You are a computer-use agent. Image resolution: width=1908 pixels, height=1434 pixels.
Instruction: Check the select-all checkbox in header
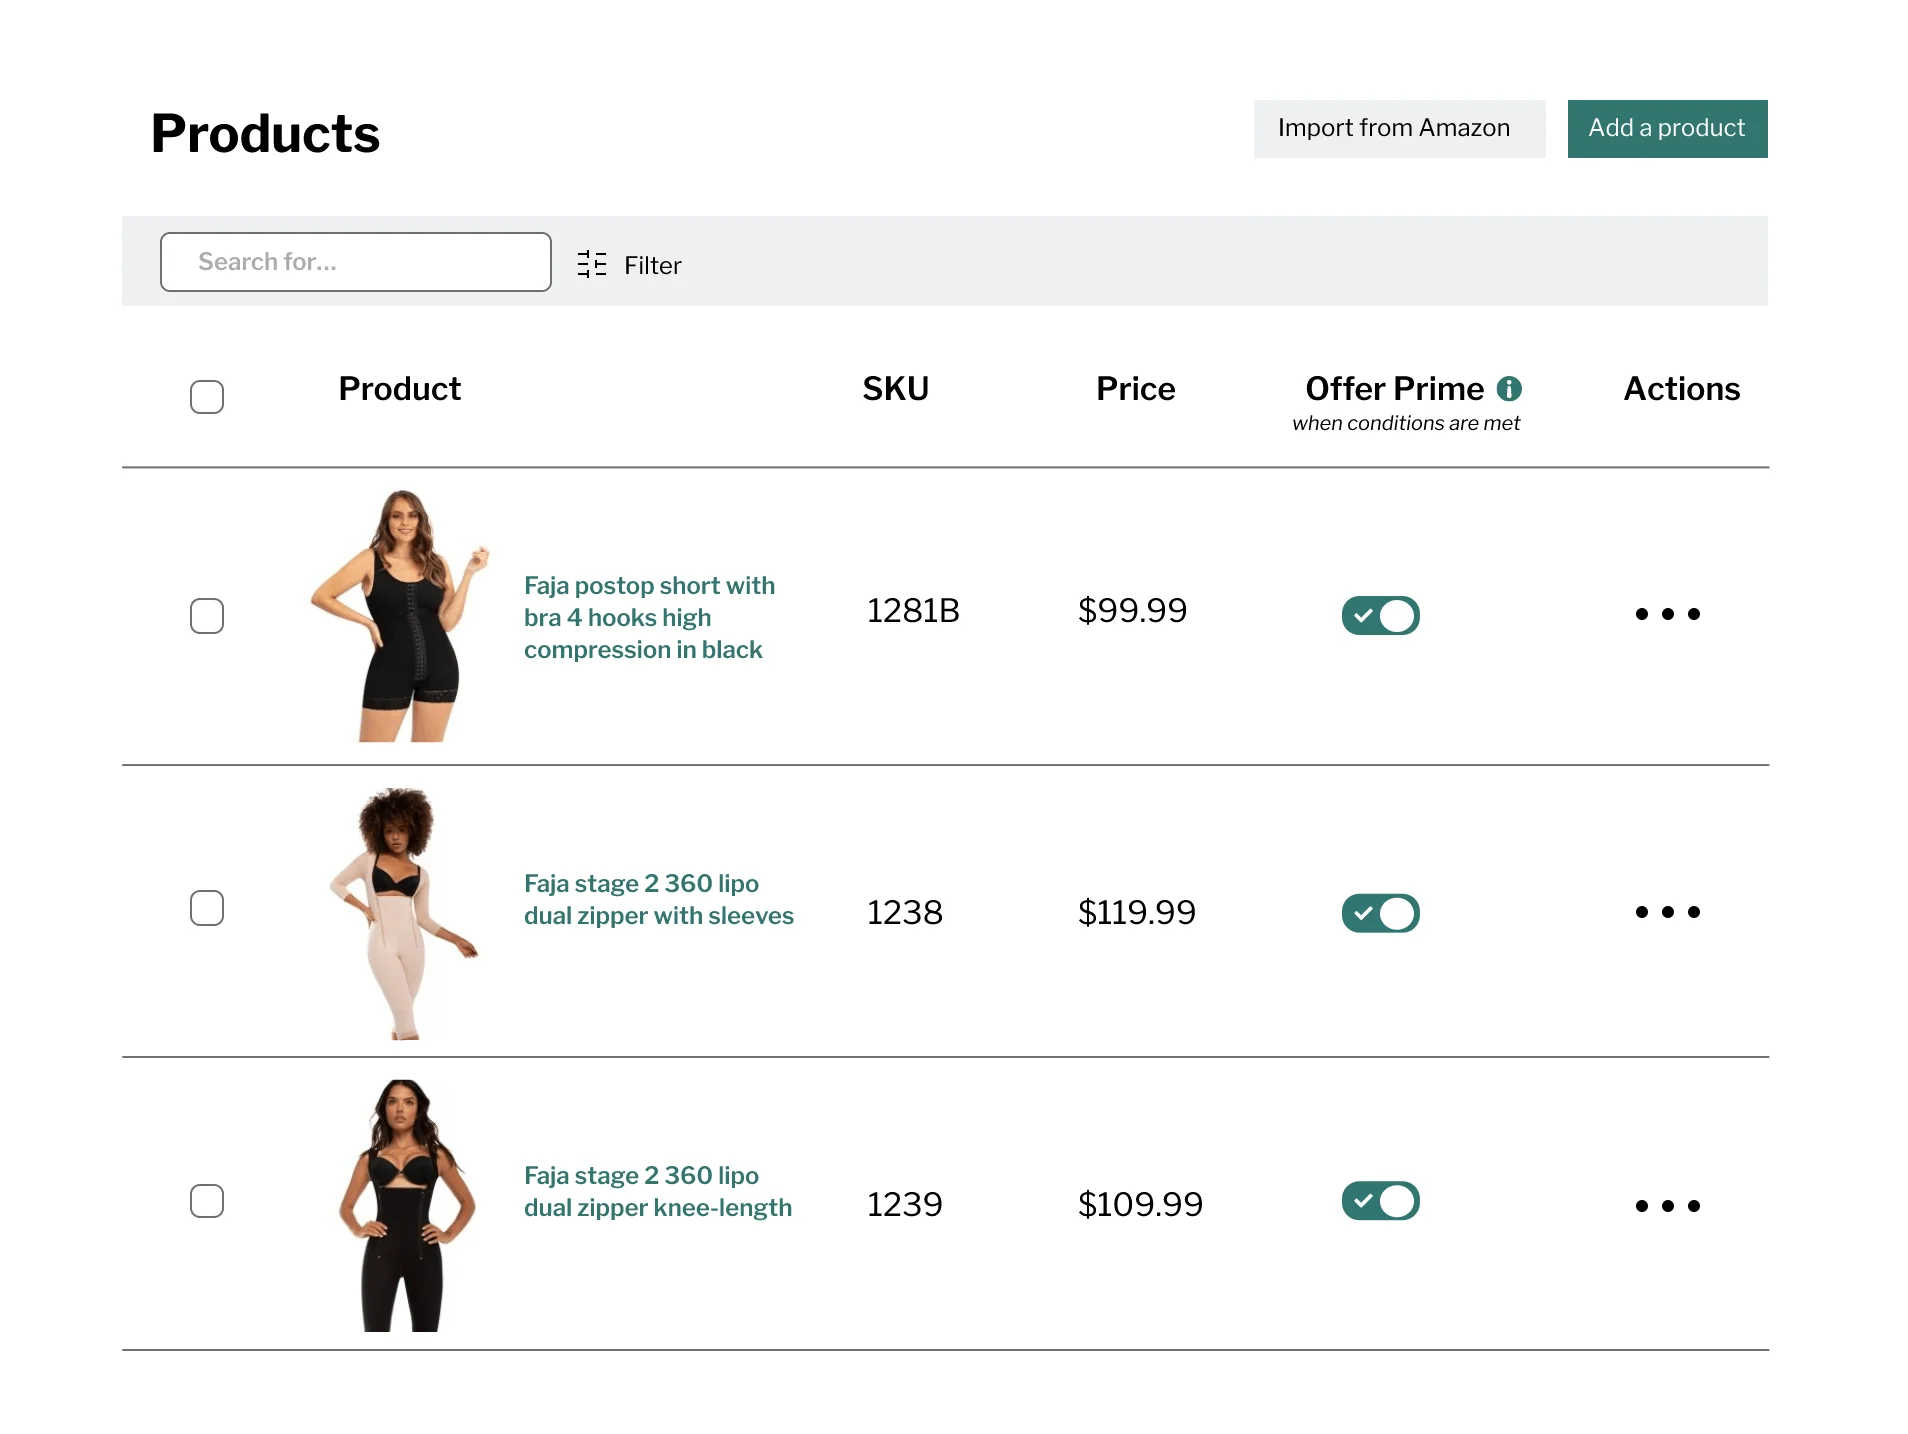(x=207, y=397)
